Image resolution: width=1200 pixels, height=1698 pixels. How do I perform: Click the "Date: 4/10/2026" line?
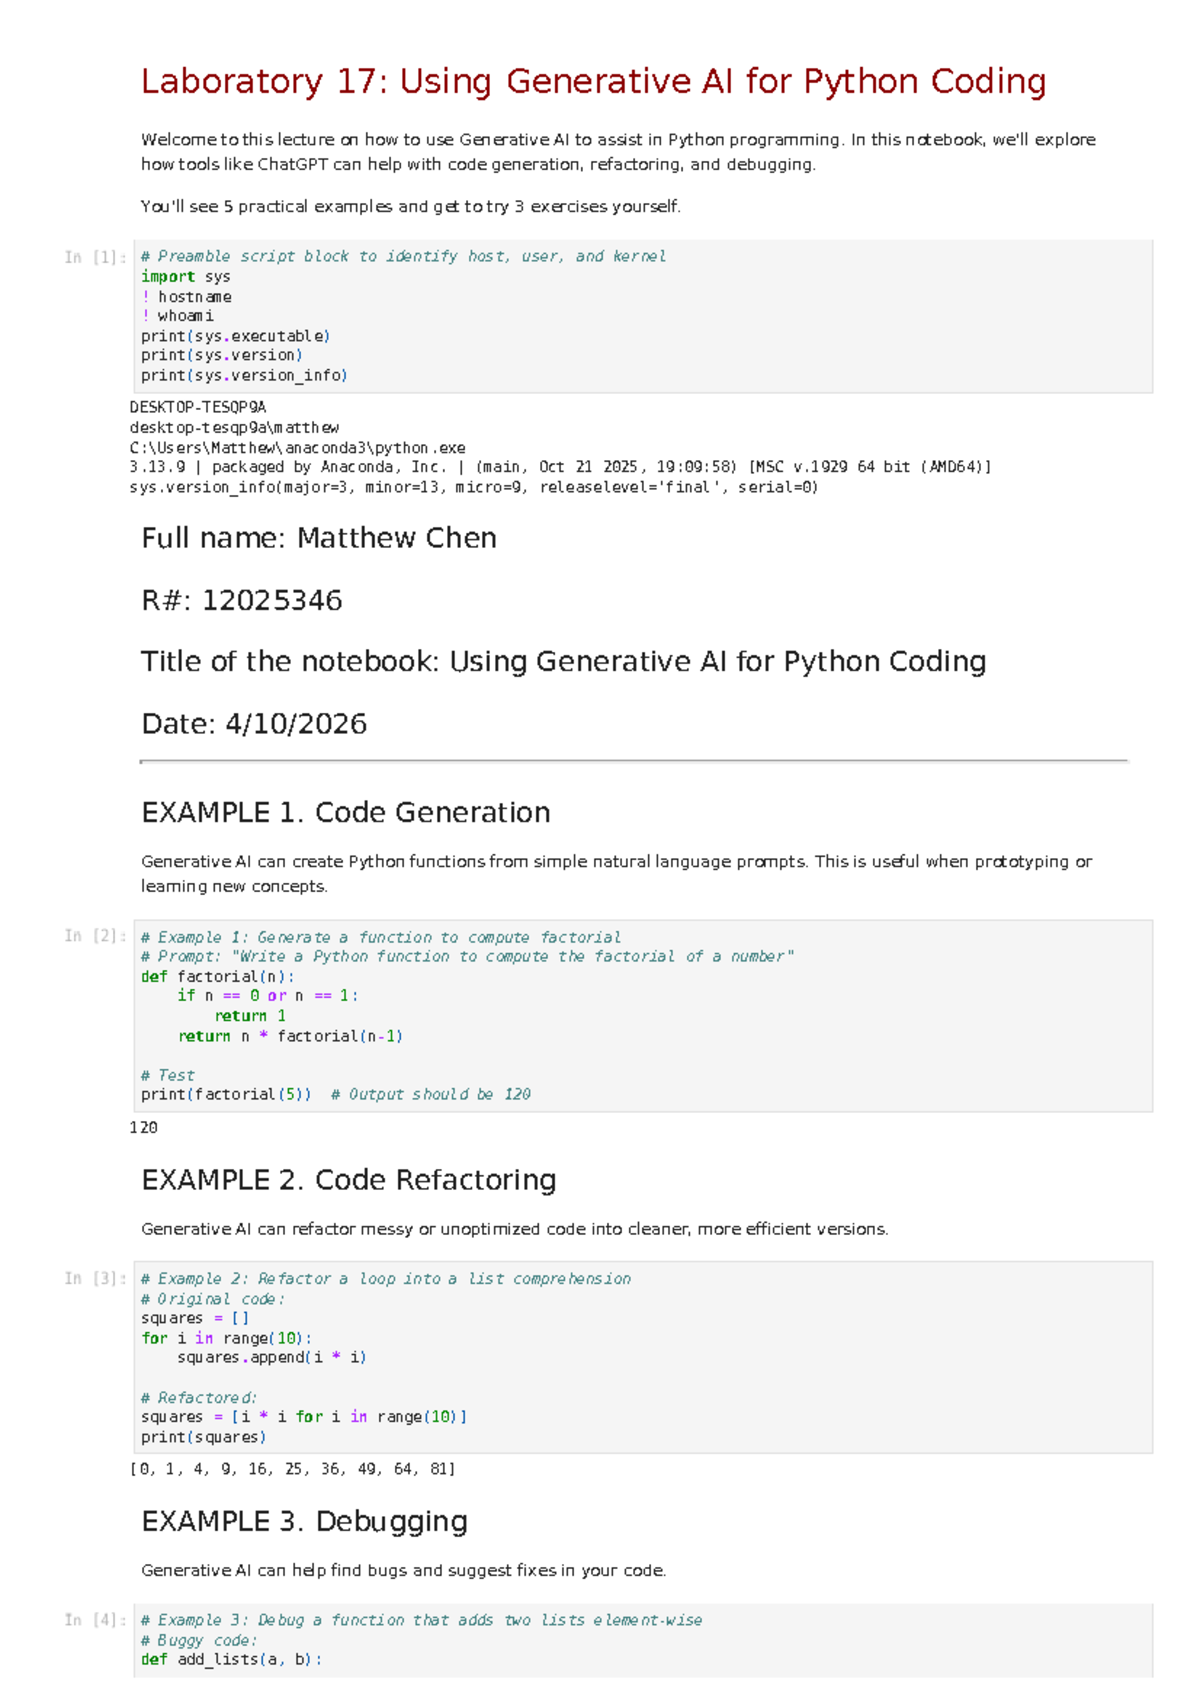[x=254, y=723]
